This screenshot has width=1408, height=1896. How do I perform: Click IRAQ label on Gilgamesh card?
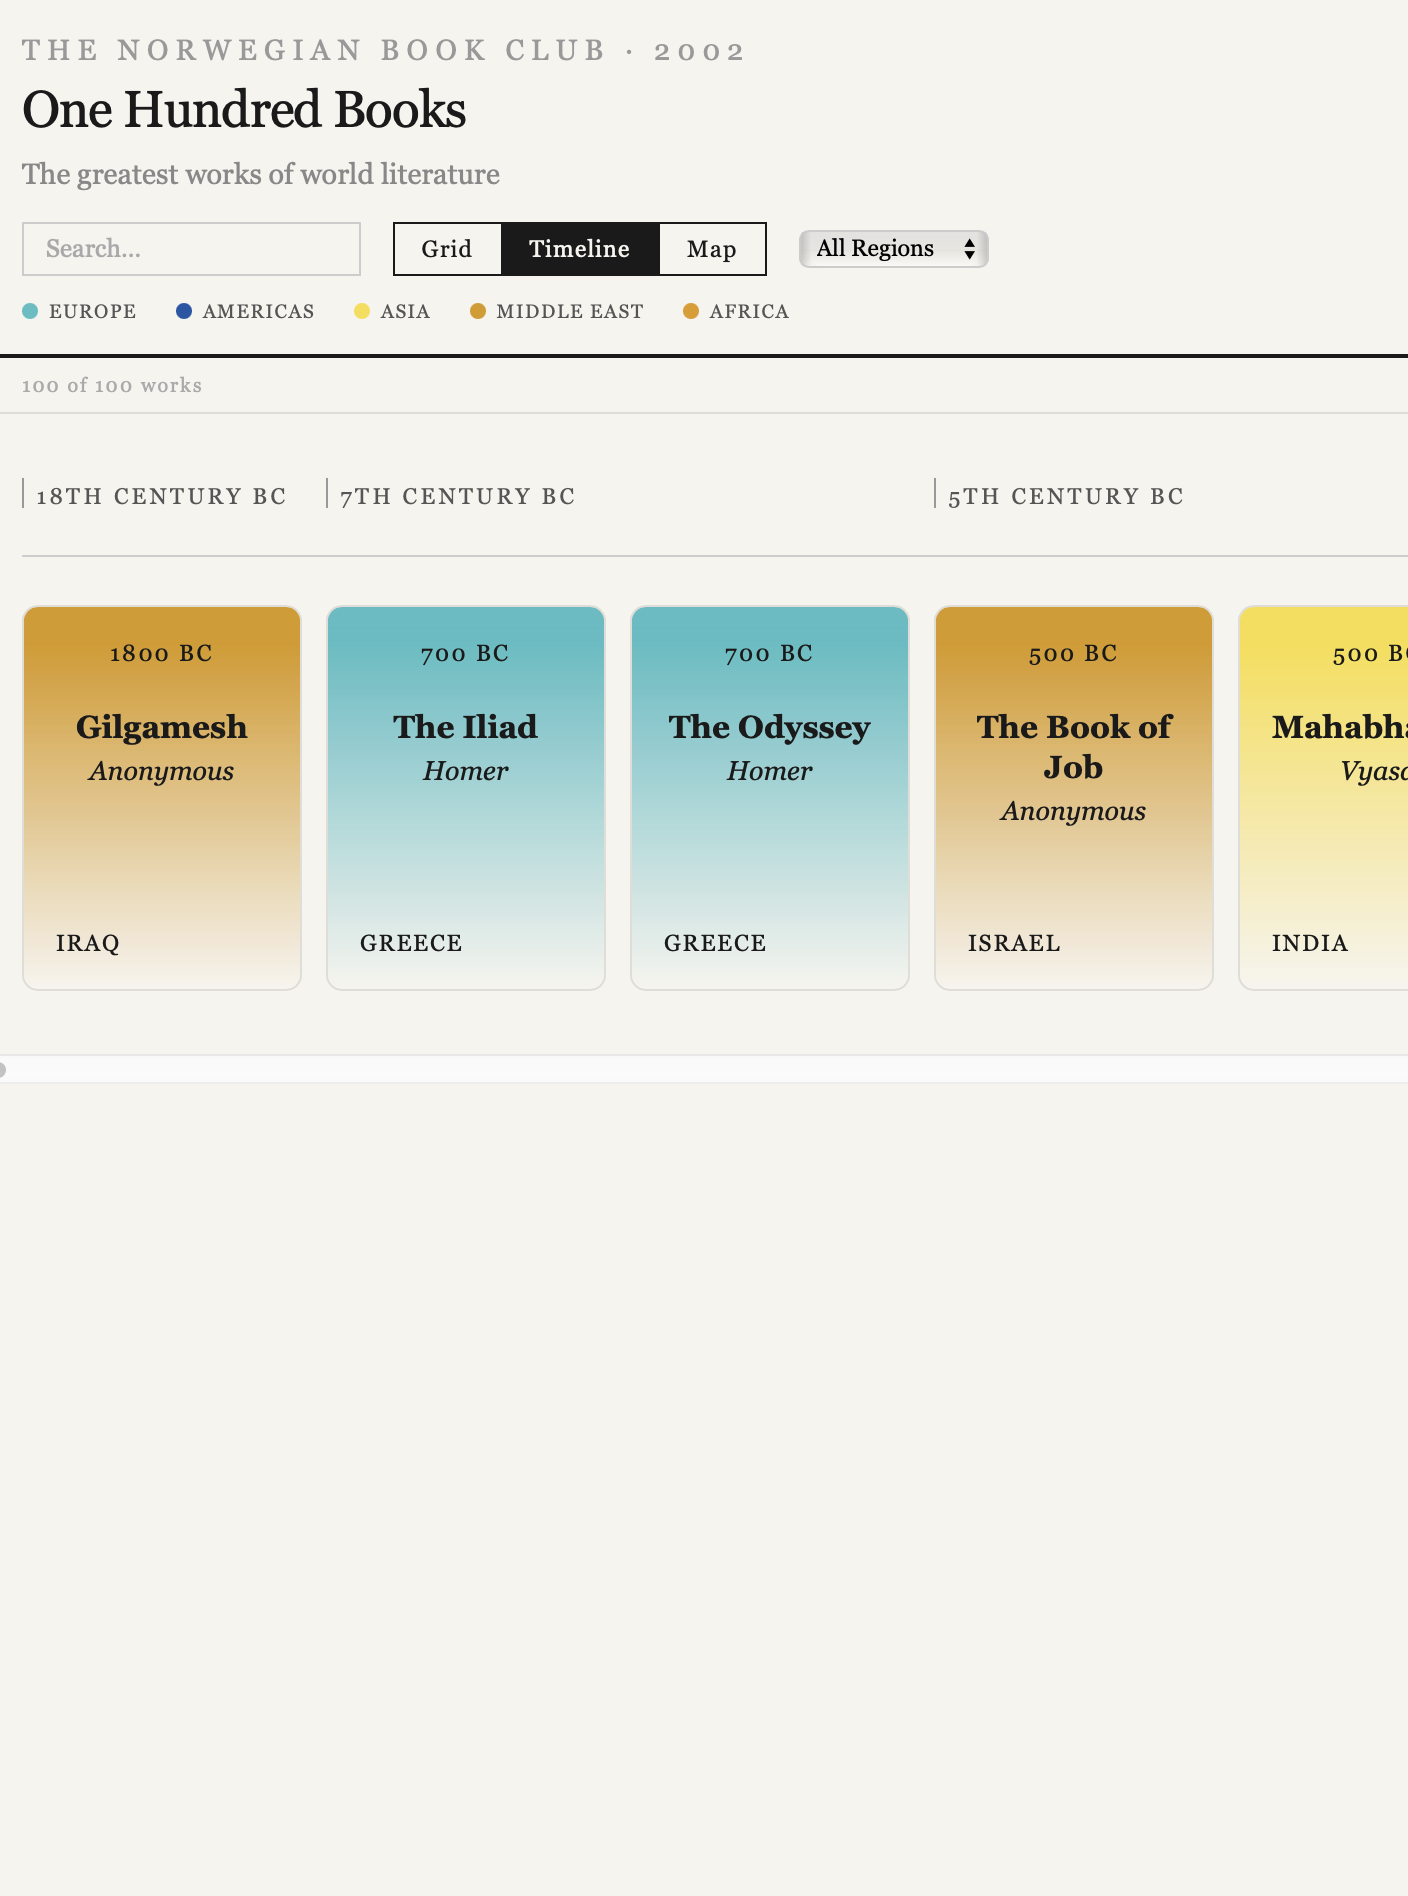(88, 943)
